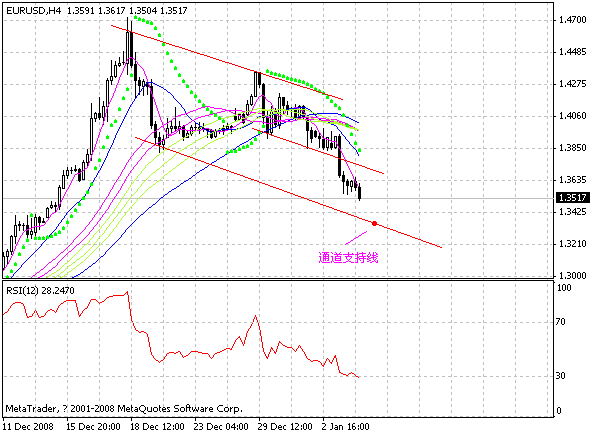Click the RSI scale value 30
This screenshot has width=591, height=434.
tap(560, 376)
